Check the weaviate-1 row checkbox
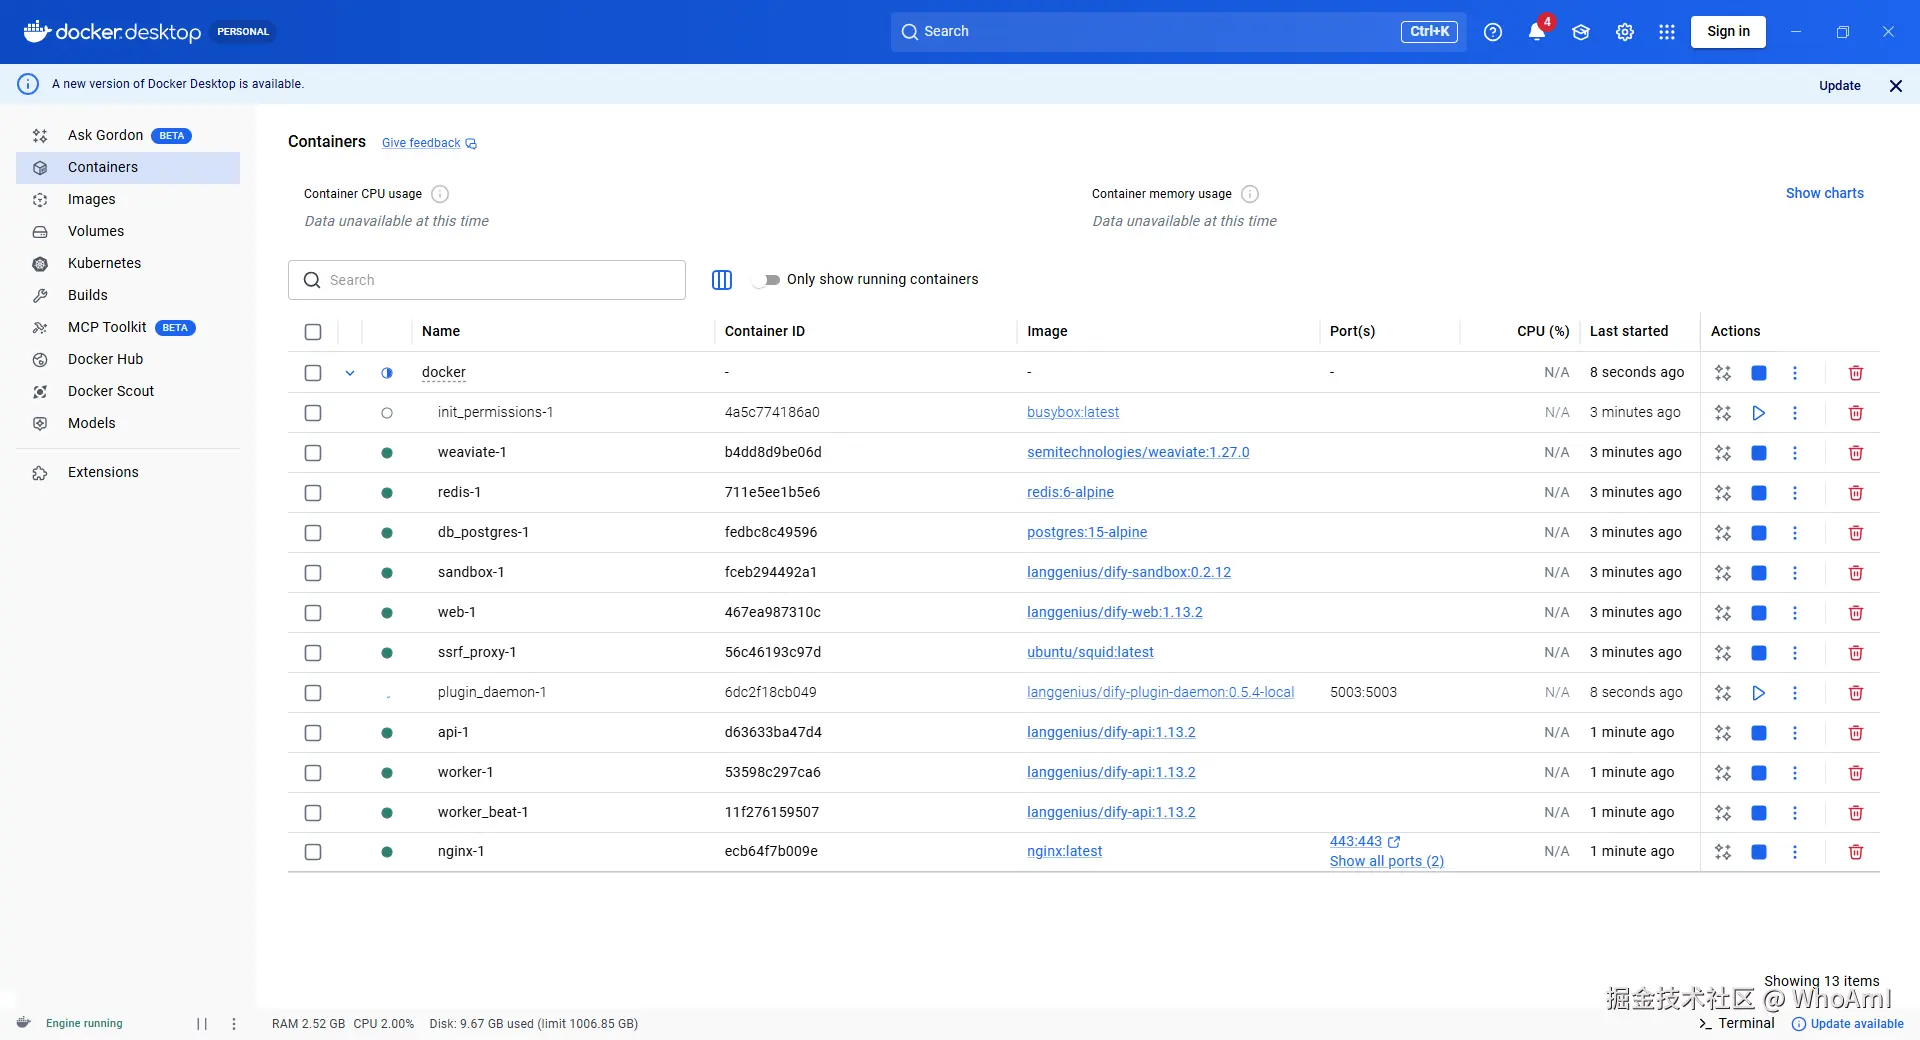The height and width of the screenshot is (1040, 1920). click(x=313, y=453)
